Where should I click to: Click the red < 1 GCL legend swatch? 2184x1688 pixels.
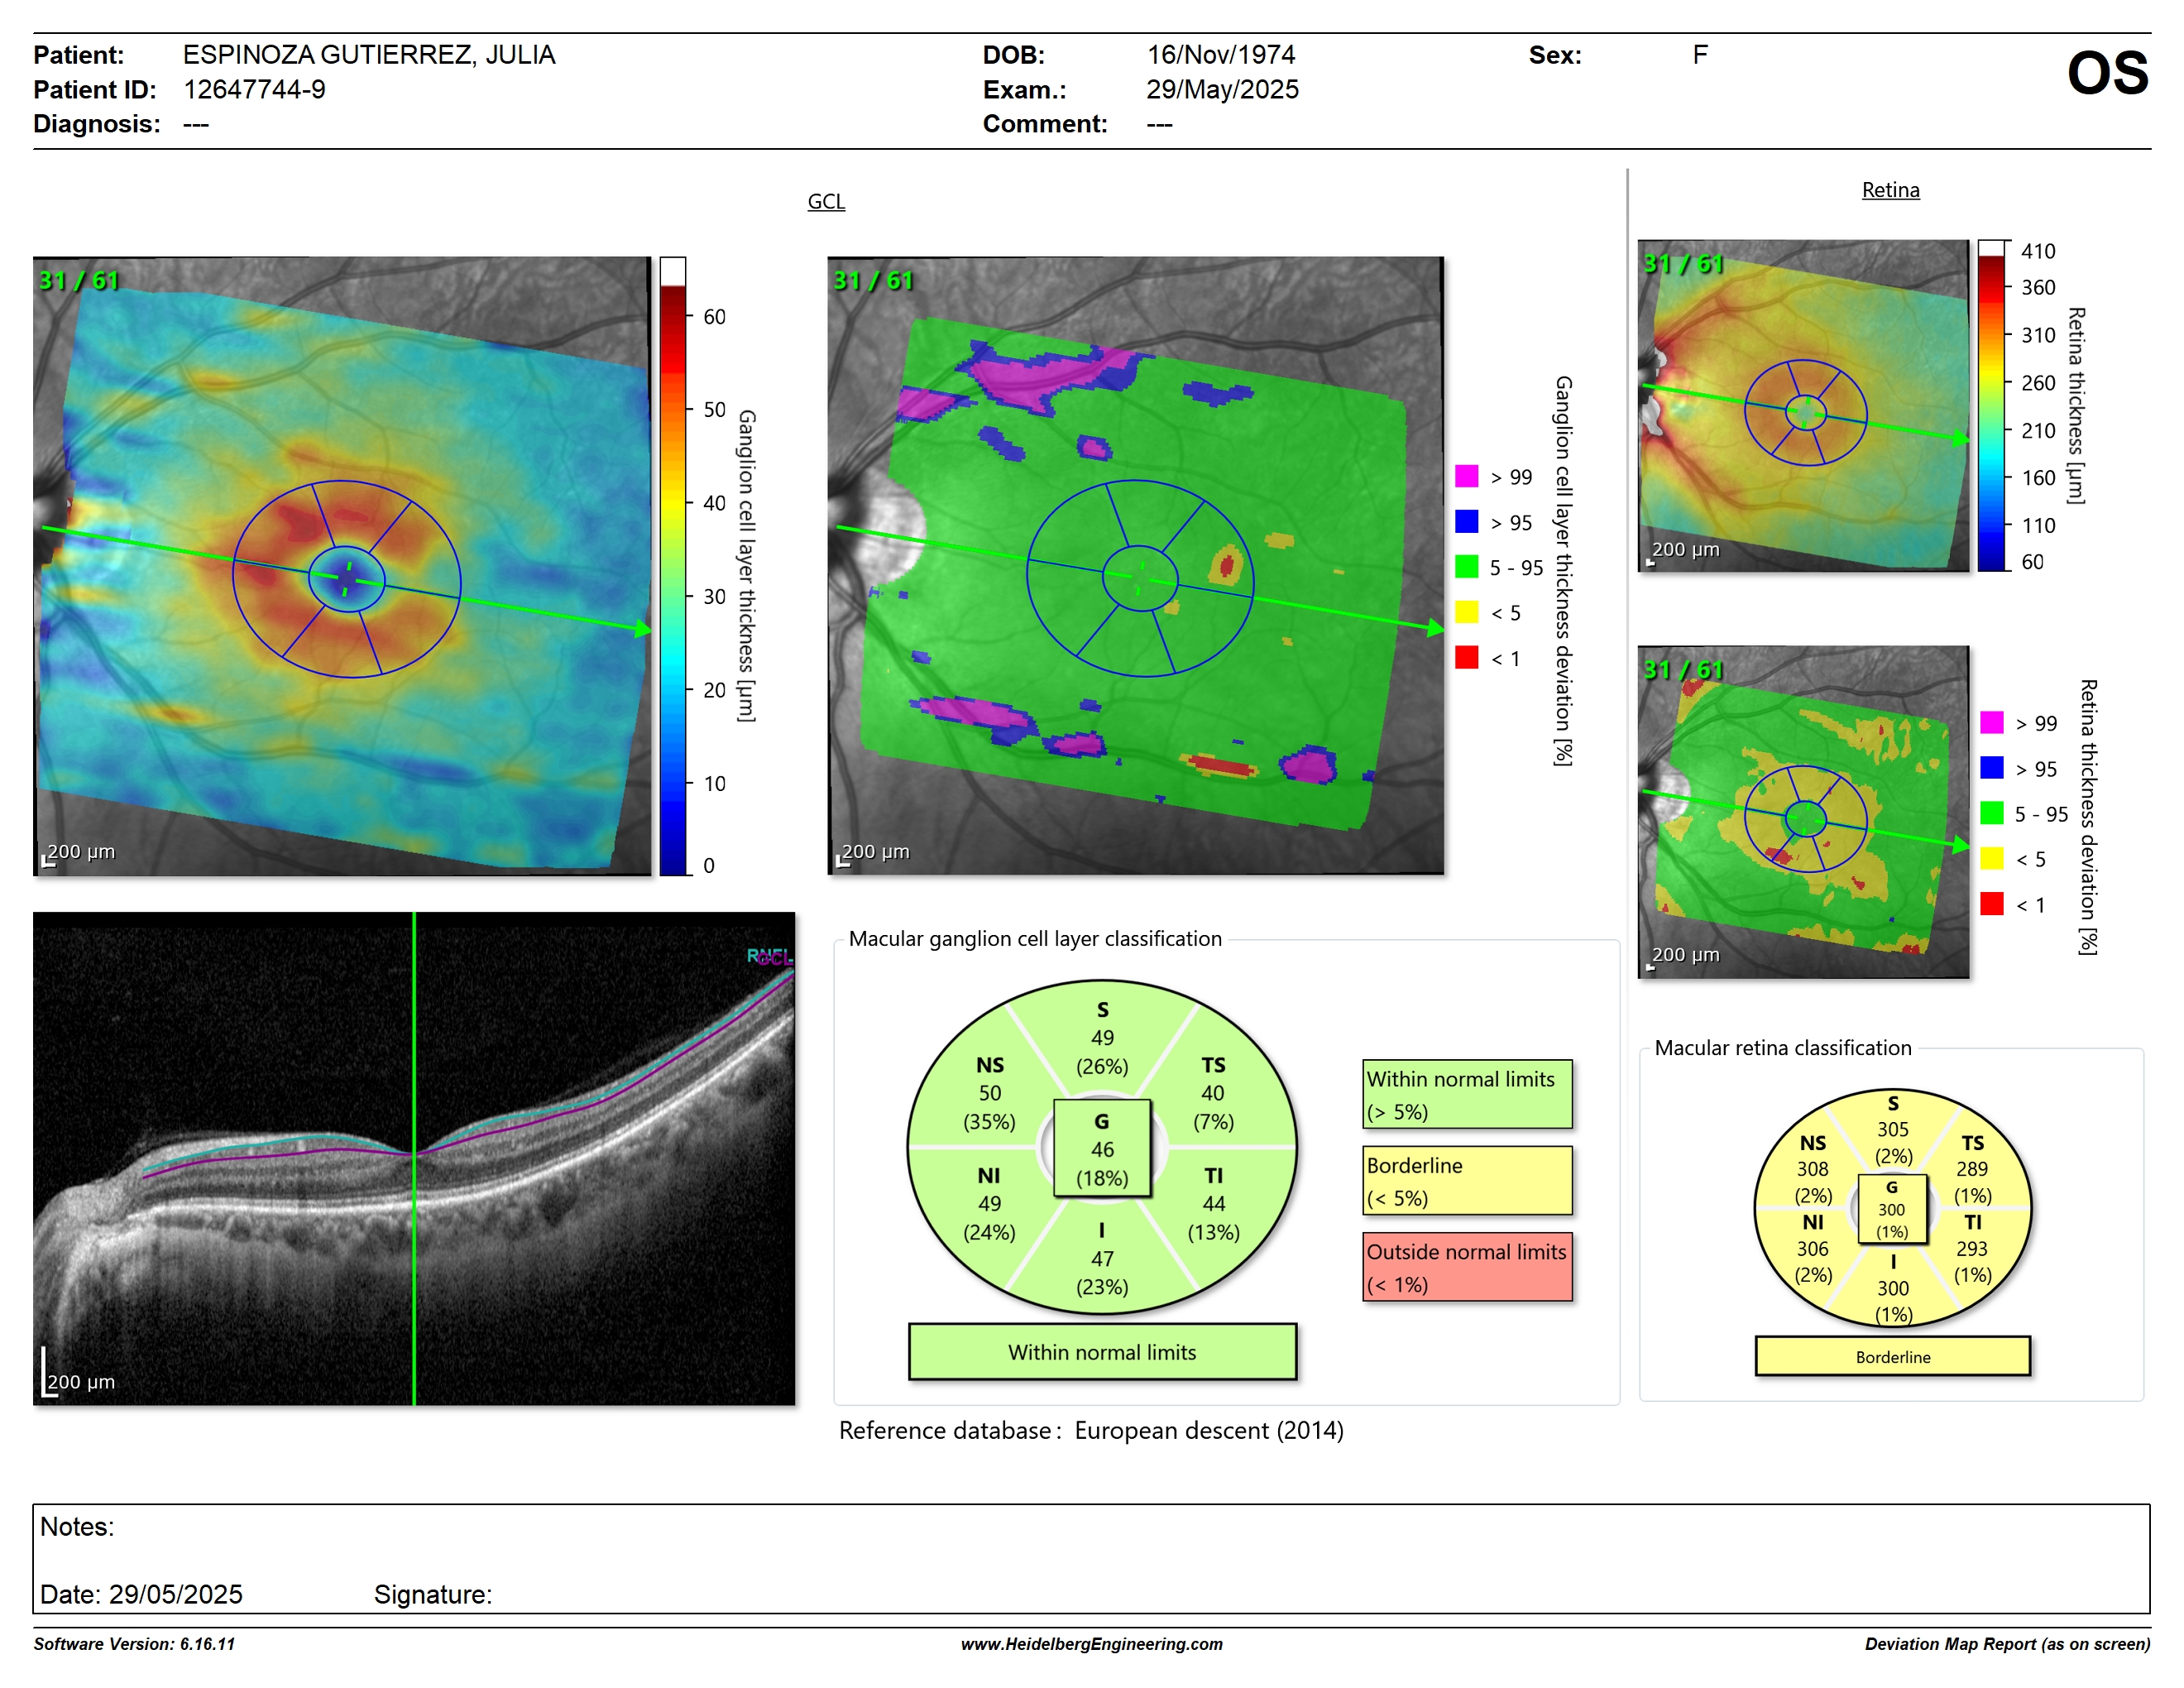tap(1466, 657)
